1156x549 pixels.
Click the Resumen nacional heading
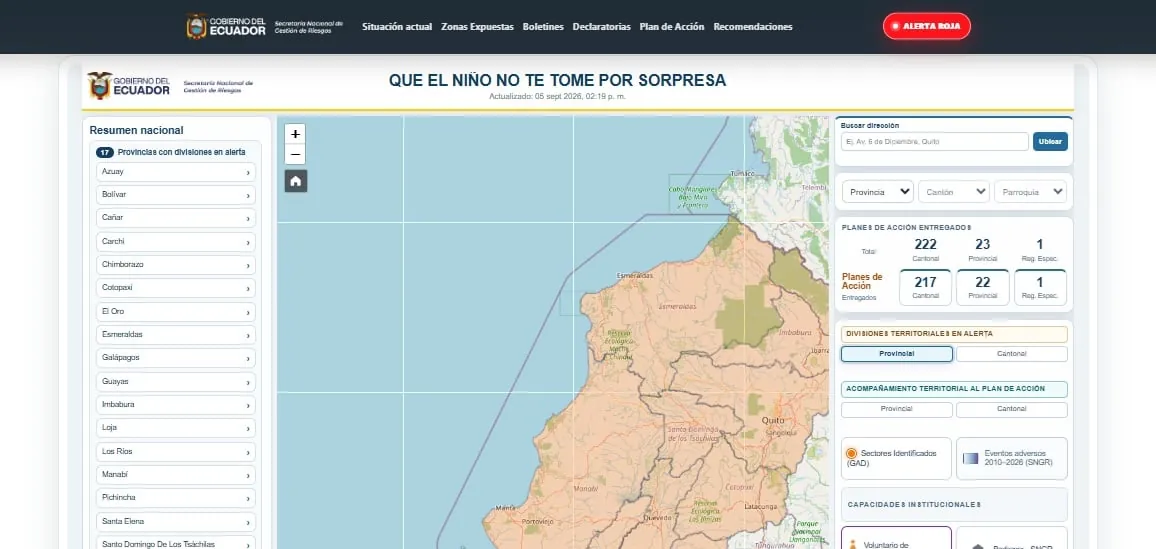pyautogui.click(x=136, y=130)
